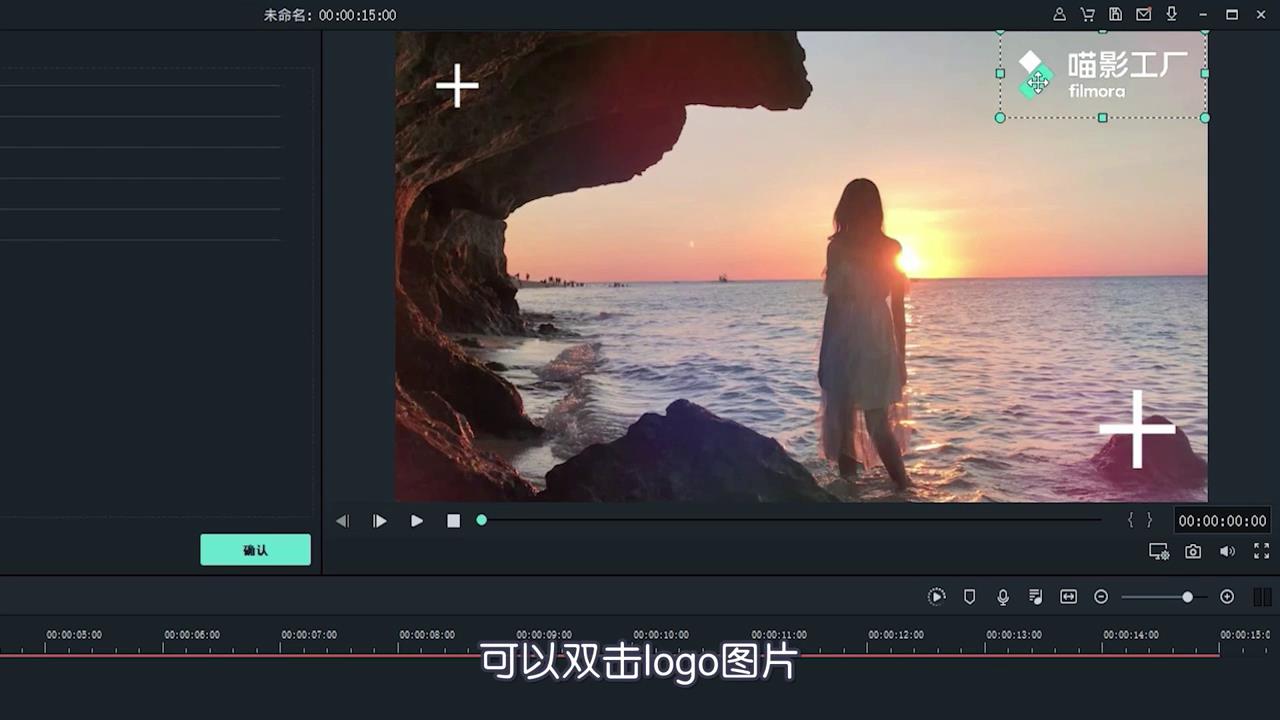Click the preview progress bar track
The image size is (1280, 720).
point(790,520)
